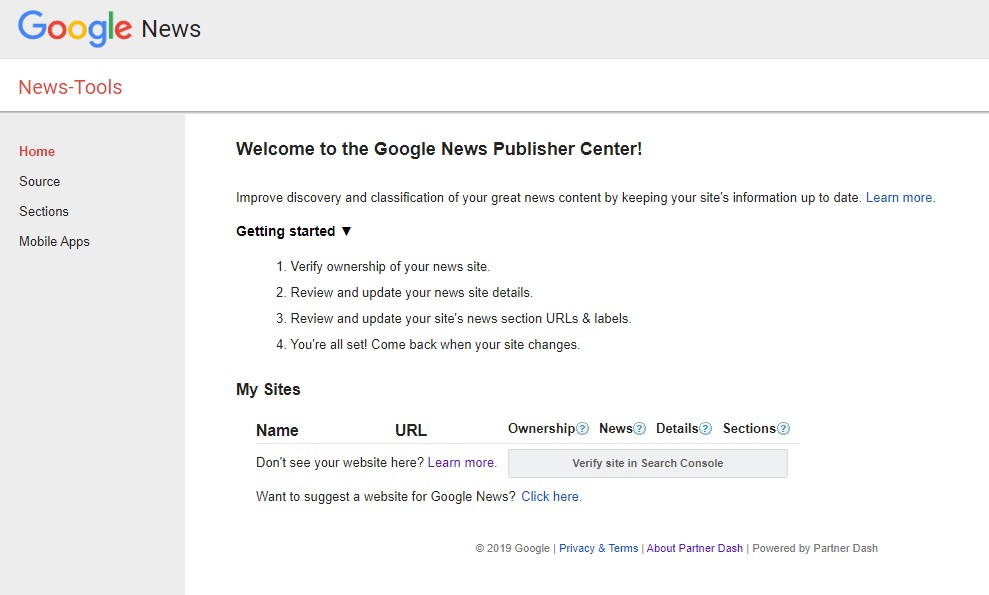
Task: Click the My Sites heading
Action: pyautogui.click(x=268, y=389)
